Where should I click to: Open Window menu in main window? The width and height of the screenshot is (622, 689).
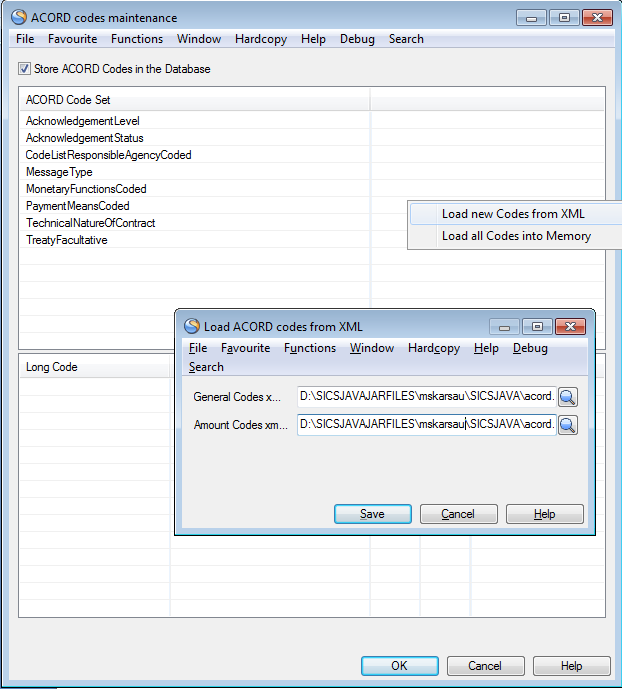point(199,39)
